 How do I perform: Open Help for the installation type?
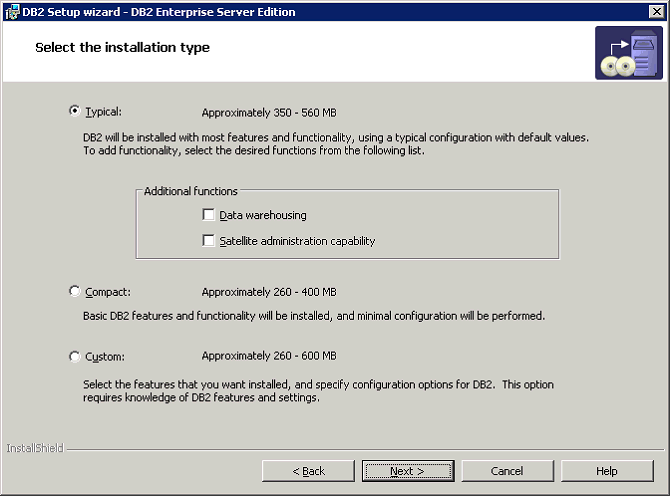pos(607,471)
